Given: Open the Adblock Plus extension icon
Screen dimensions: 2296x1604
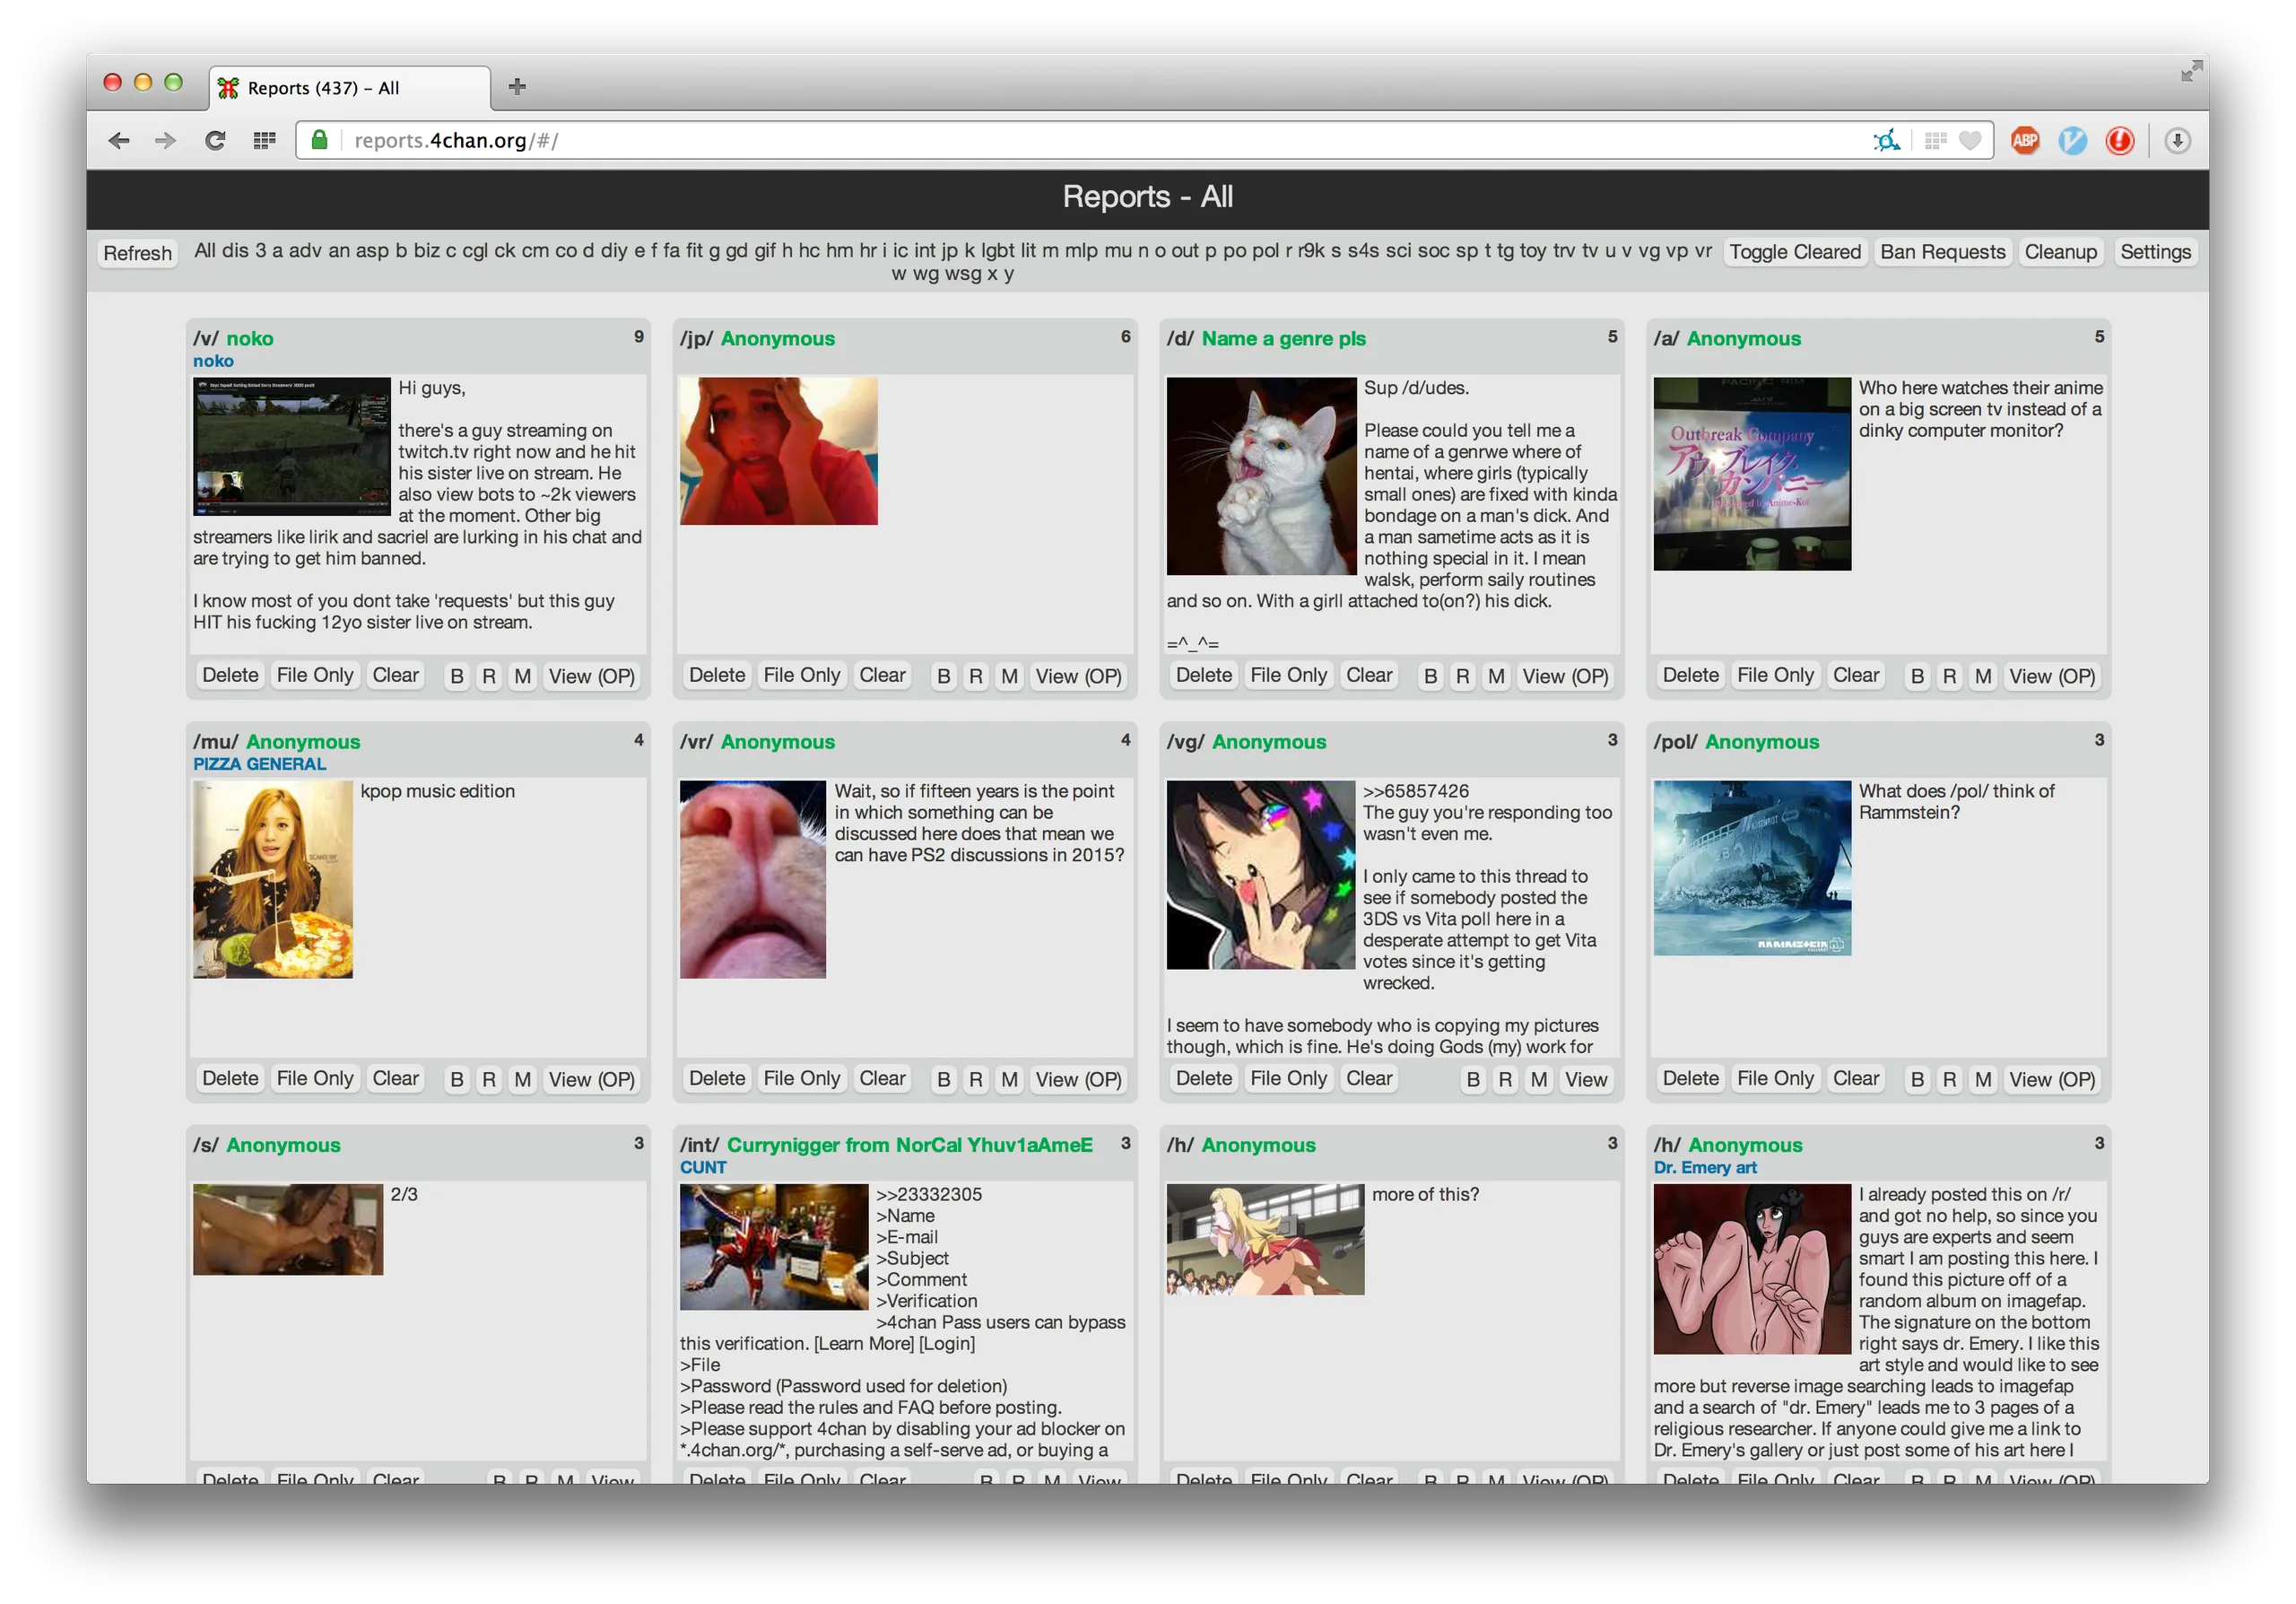Looking at the screenshot, I should pos(2025,141).
